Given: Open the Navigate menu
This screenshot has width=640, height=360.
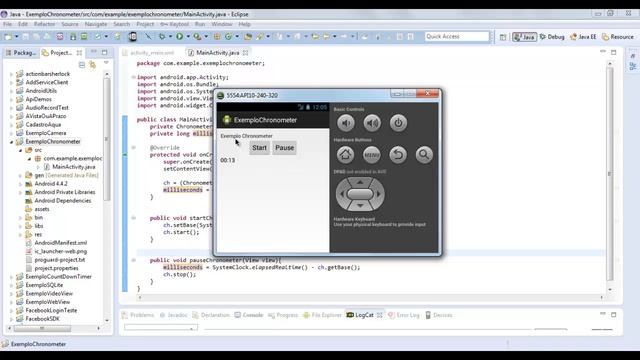Looking at the screenshot, I should tap(96, 24).
